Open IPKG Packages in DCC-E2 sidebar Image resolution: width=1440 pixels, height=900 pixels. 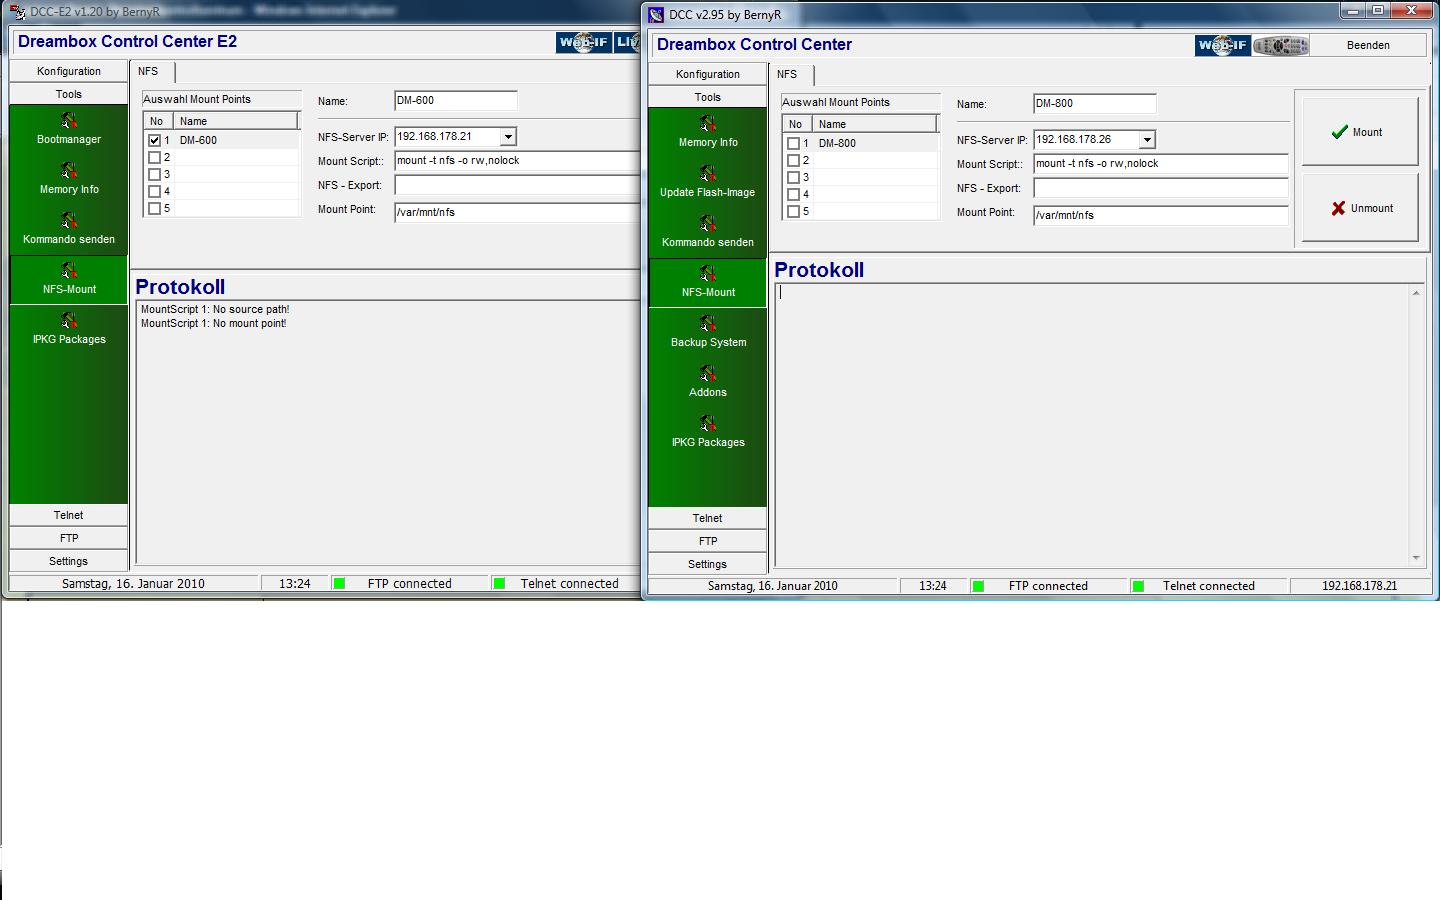click(69, 329)
